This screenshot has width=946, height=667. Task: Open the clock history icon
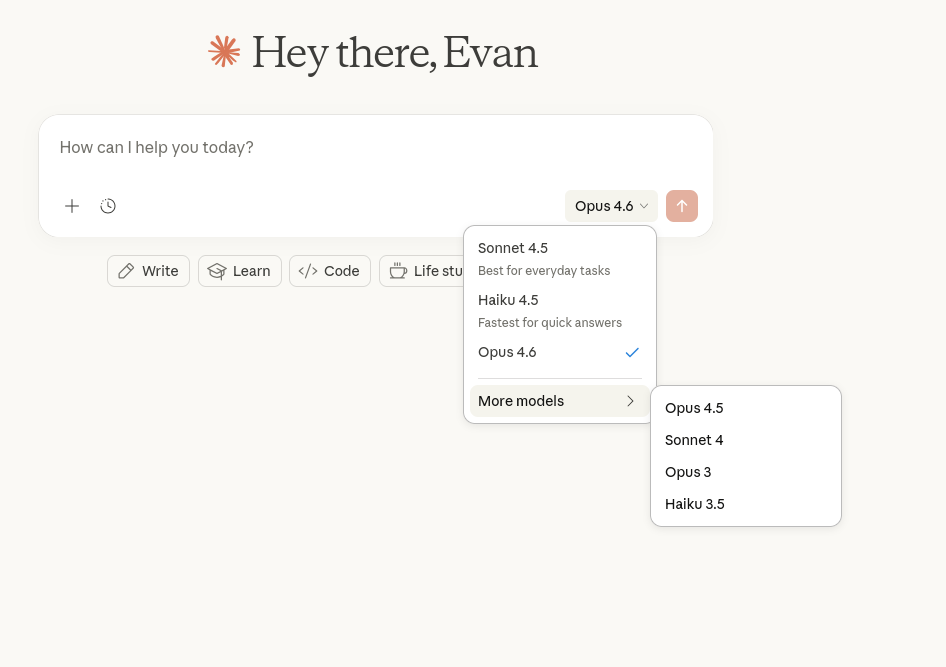pos(108,206)
